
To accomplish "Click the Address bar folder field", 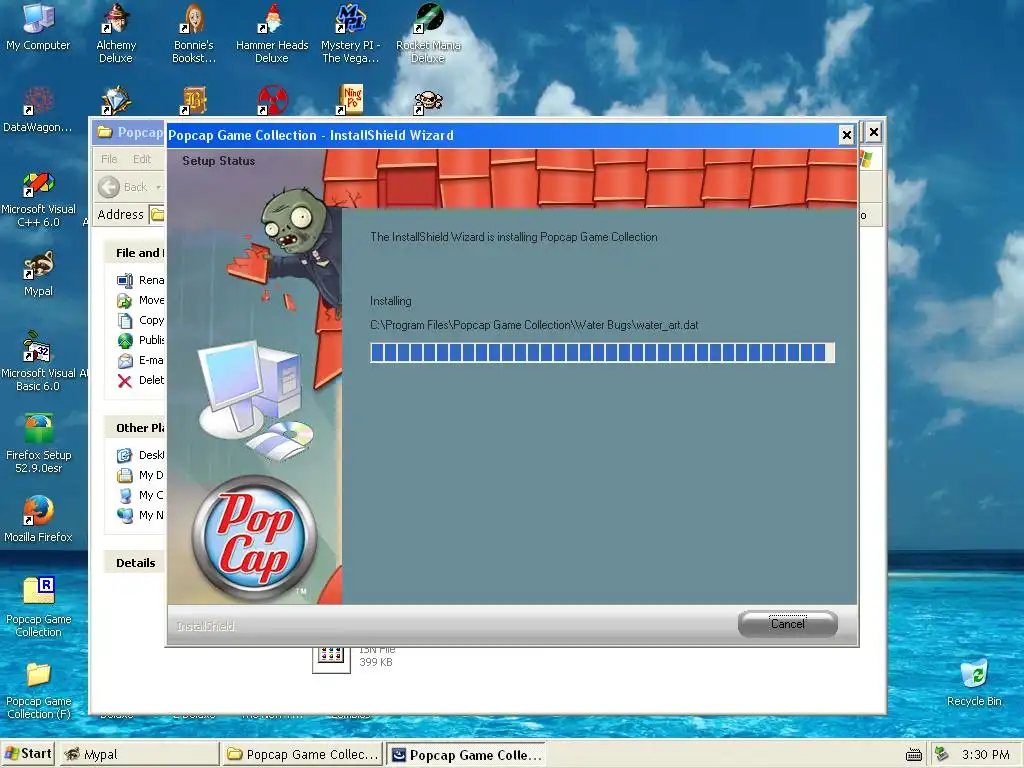I will pos(157,214).
